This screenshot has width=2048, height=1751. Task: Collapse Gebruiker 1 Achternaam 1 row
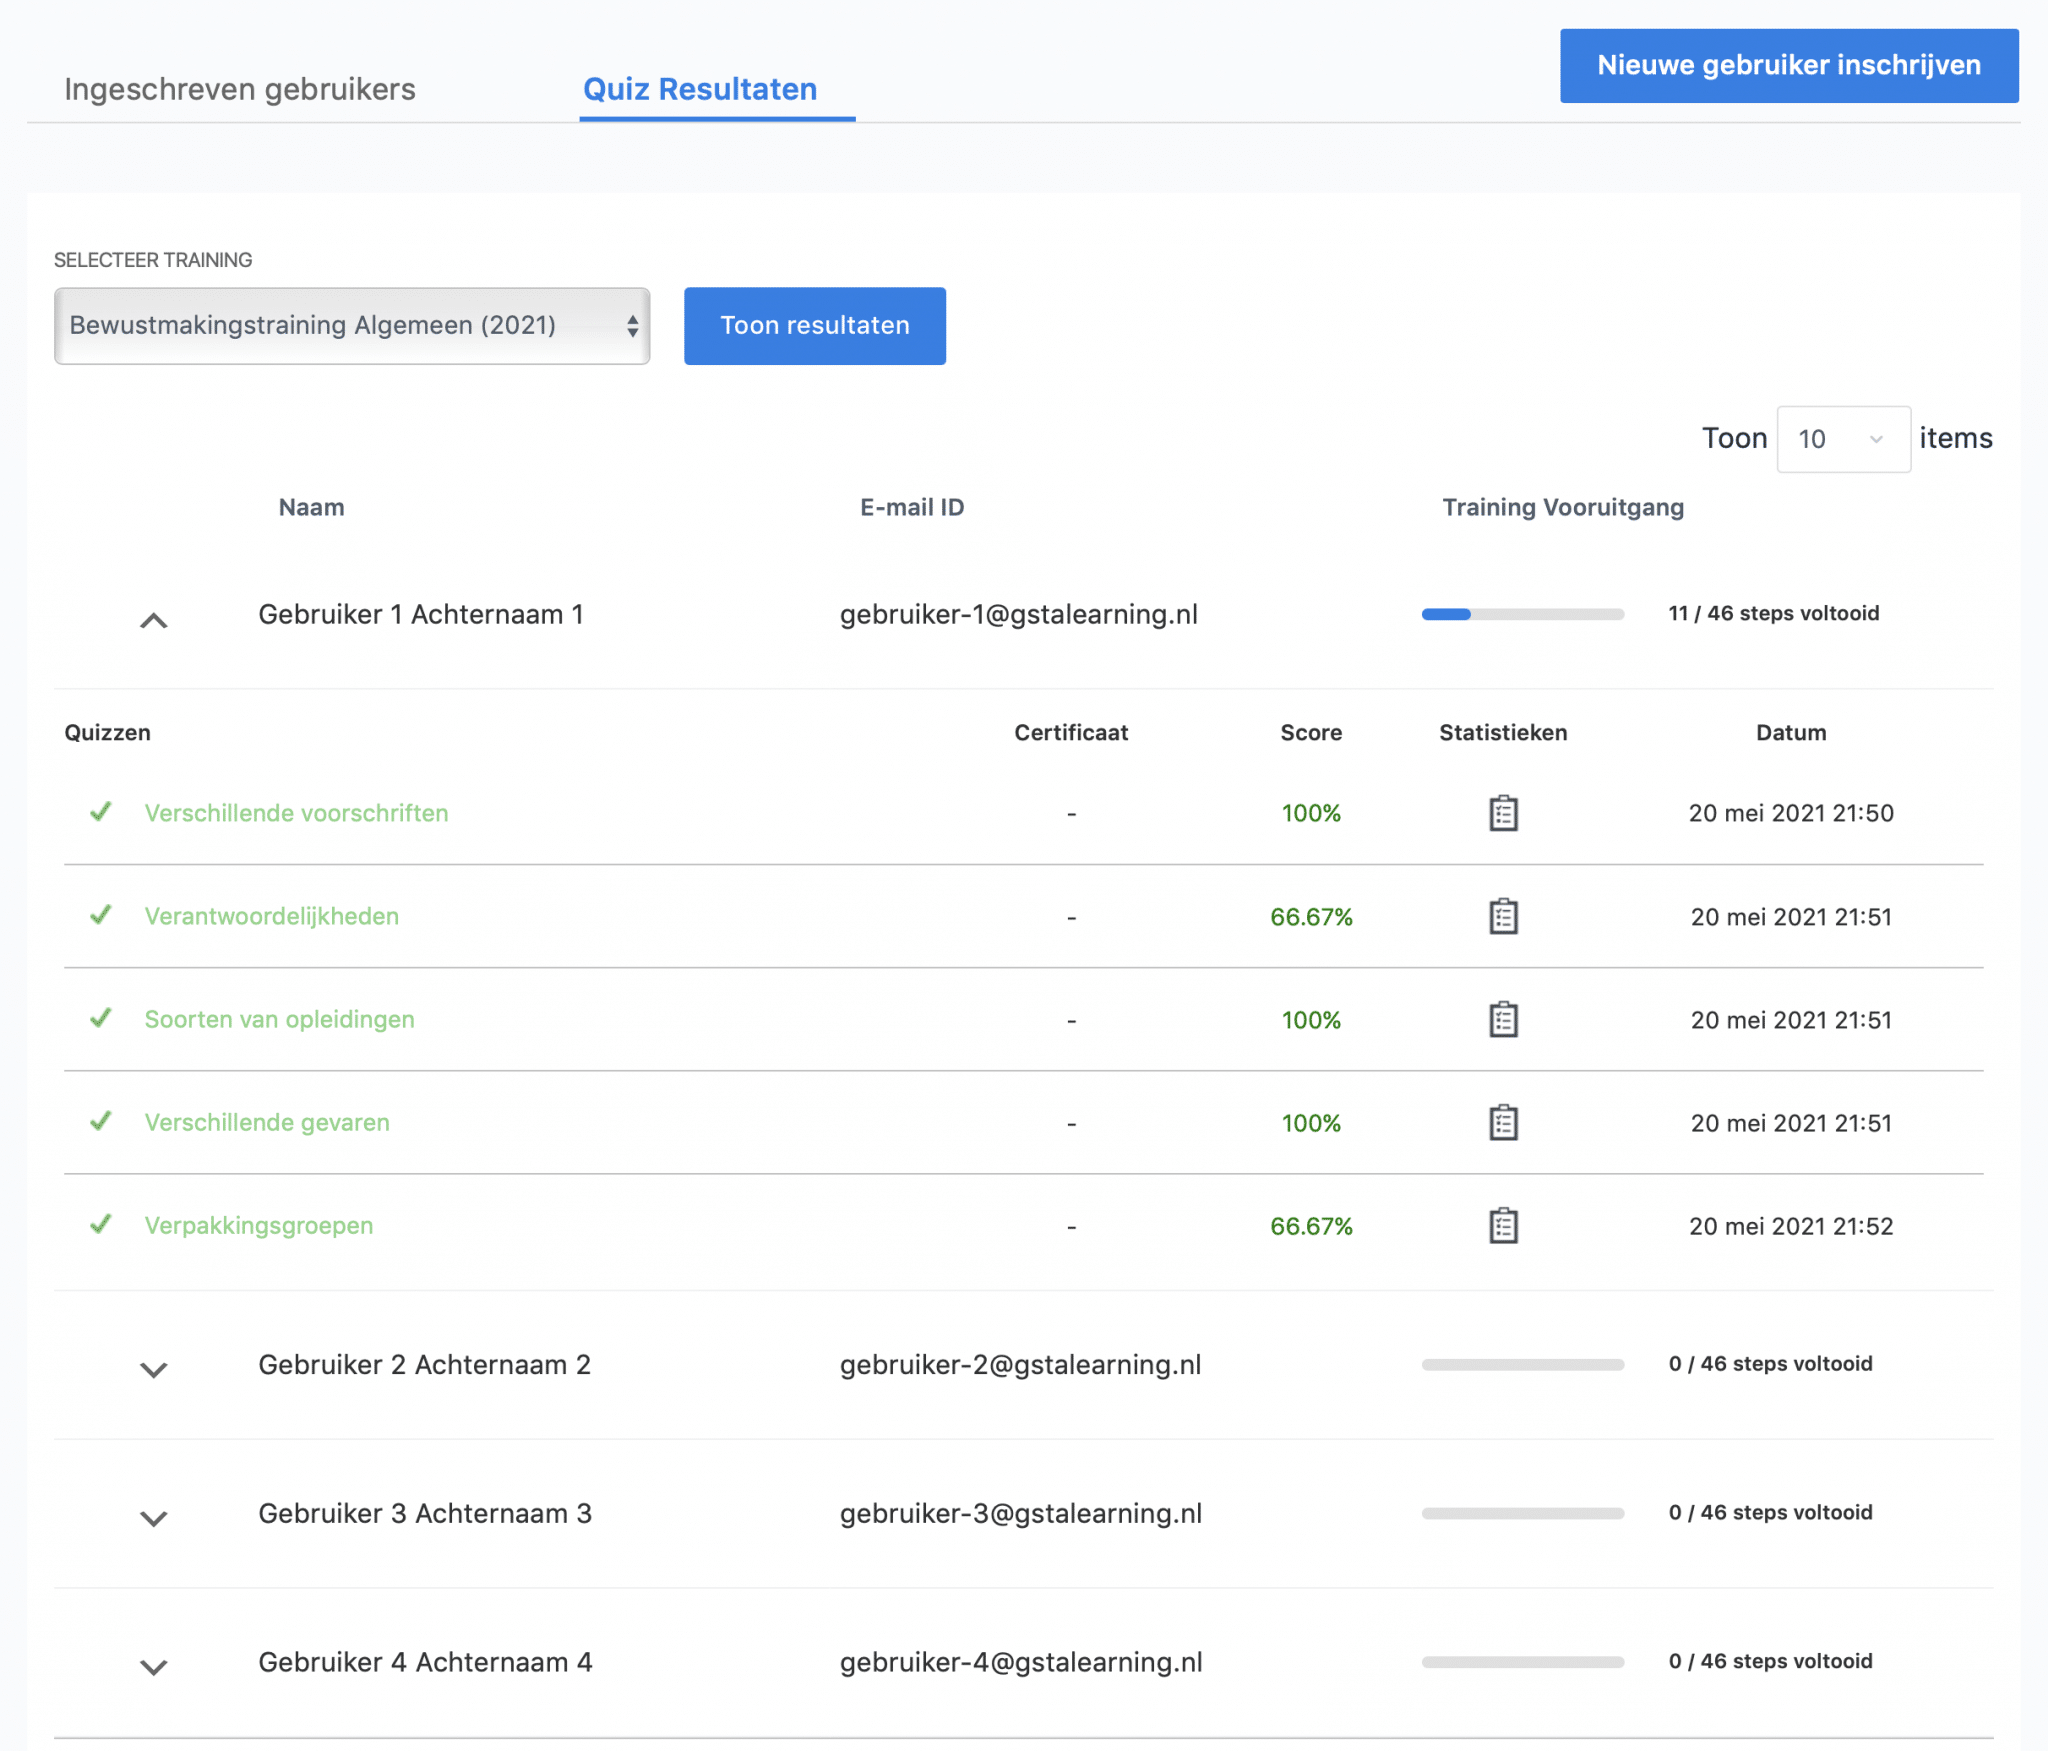(153, 620)
